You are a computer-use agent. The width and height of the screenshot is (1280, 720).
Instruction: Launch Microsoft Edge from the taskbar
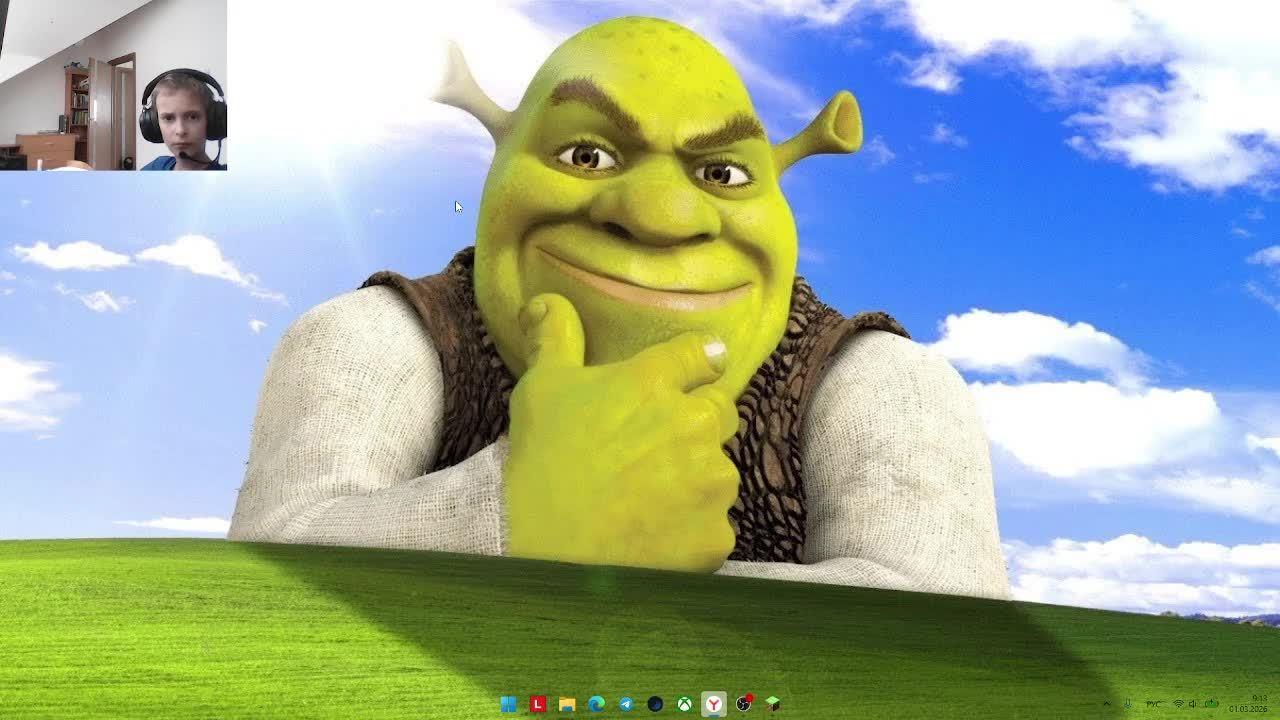597,704
